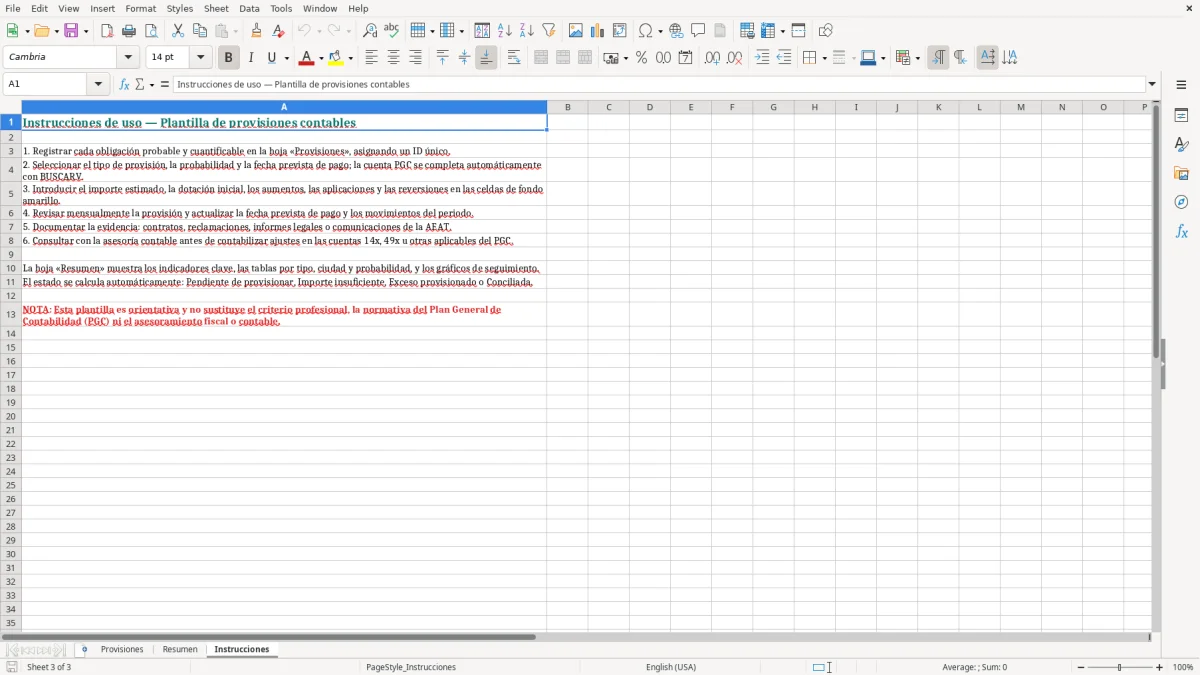Click the Save document icon

[71, 31]
